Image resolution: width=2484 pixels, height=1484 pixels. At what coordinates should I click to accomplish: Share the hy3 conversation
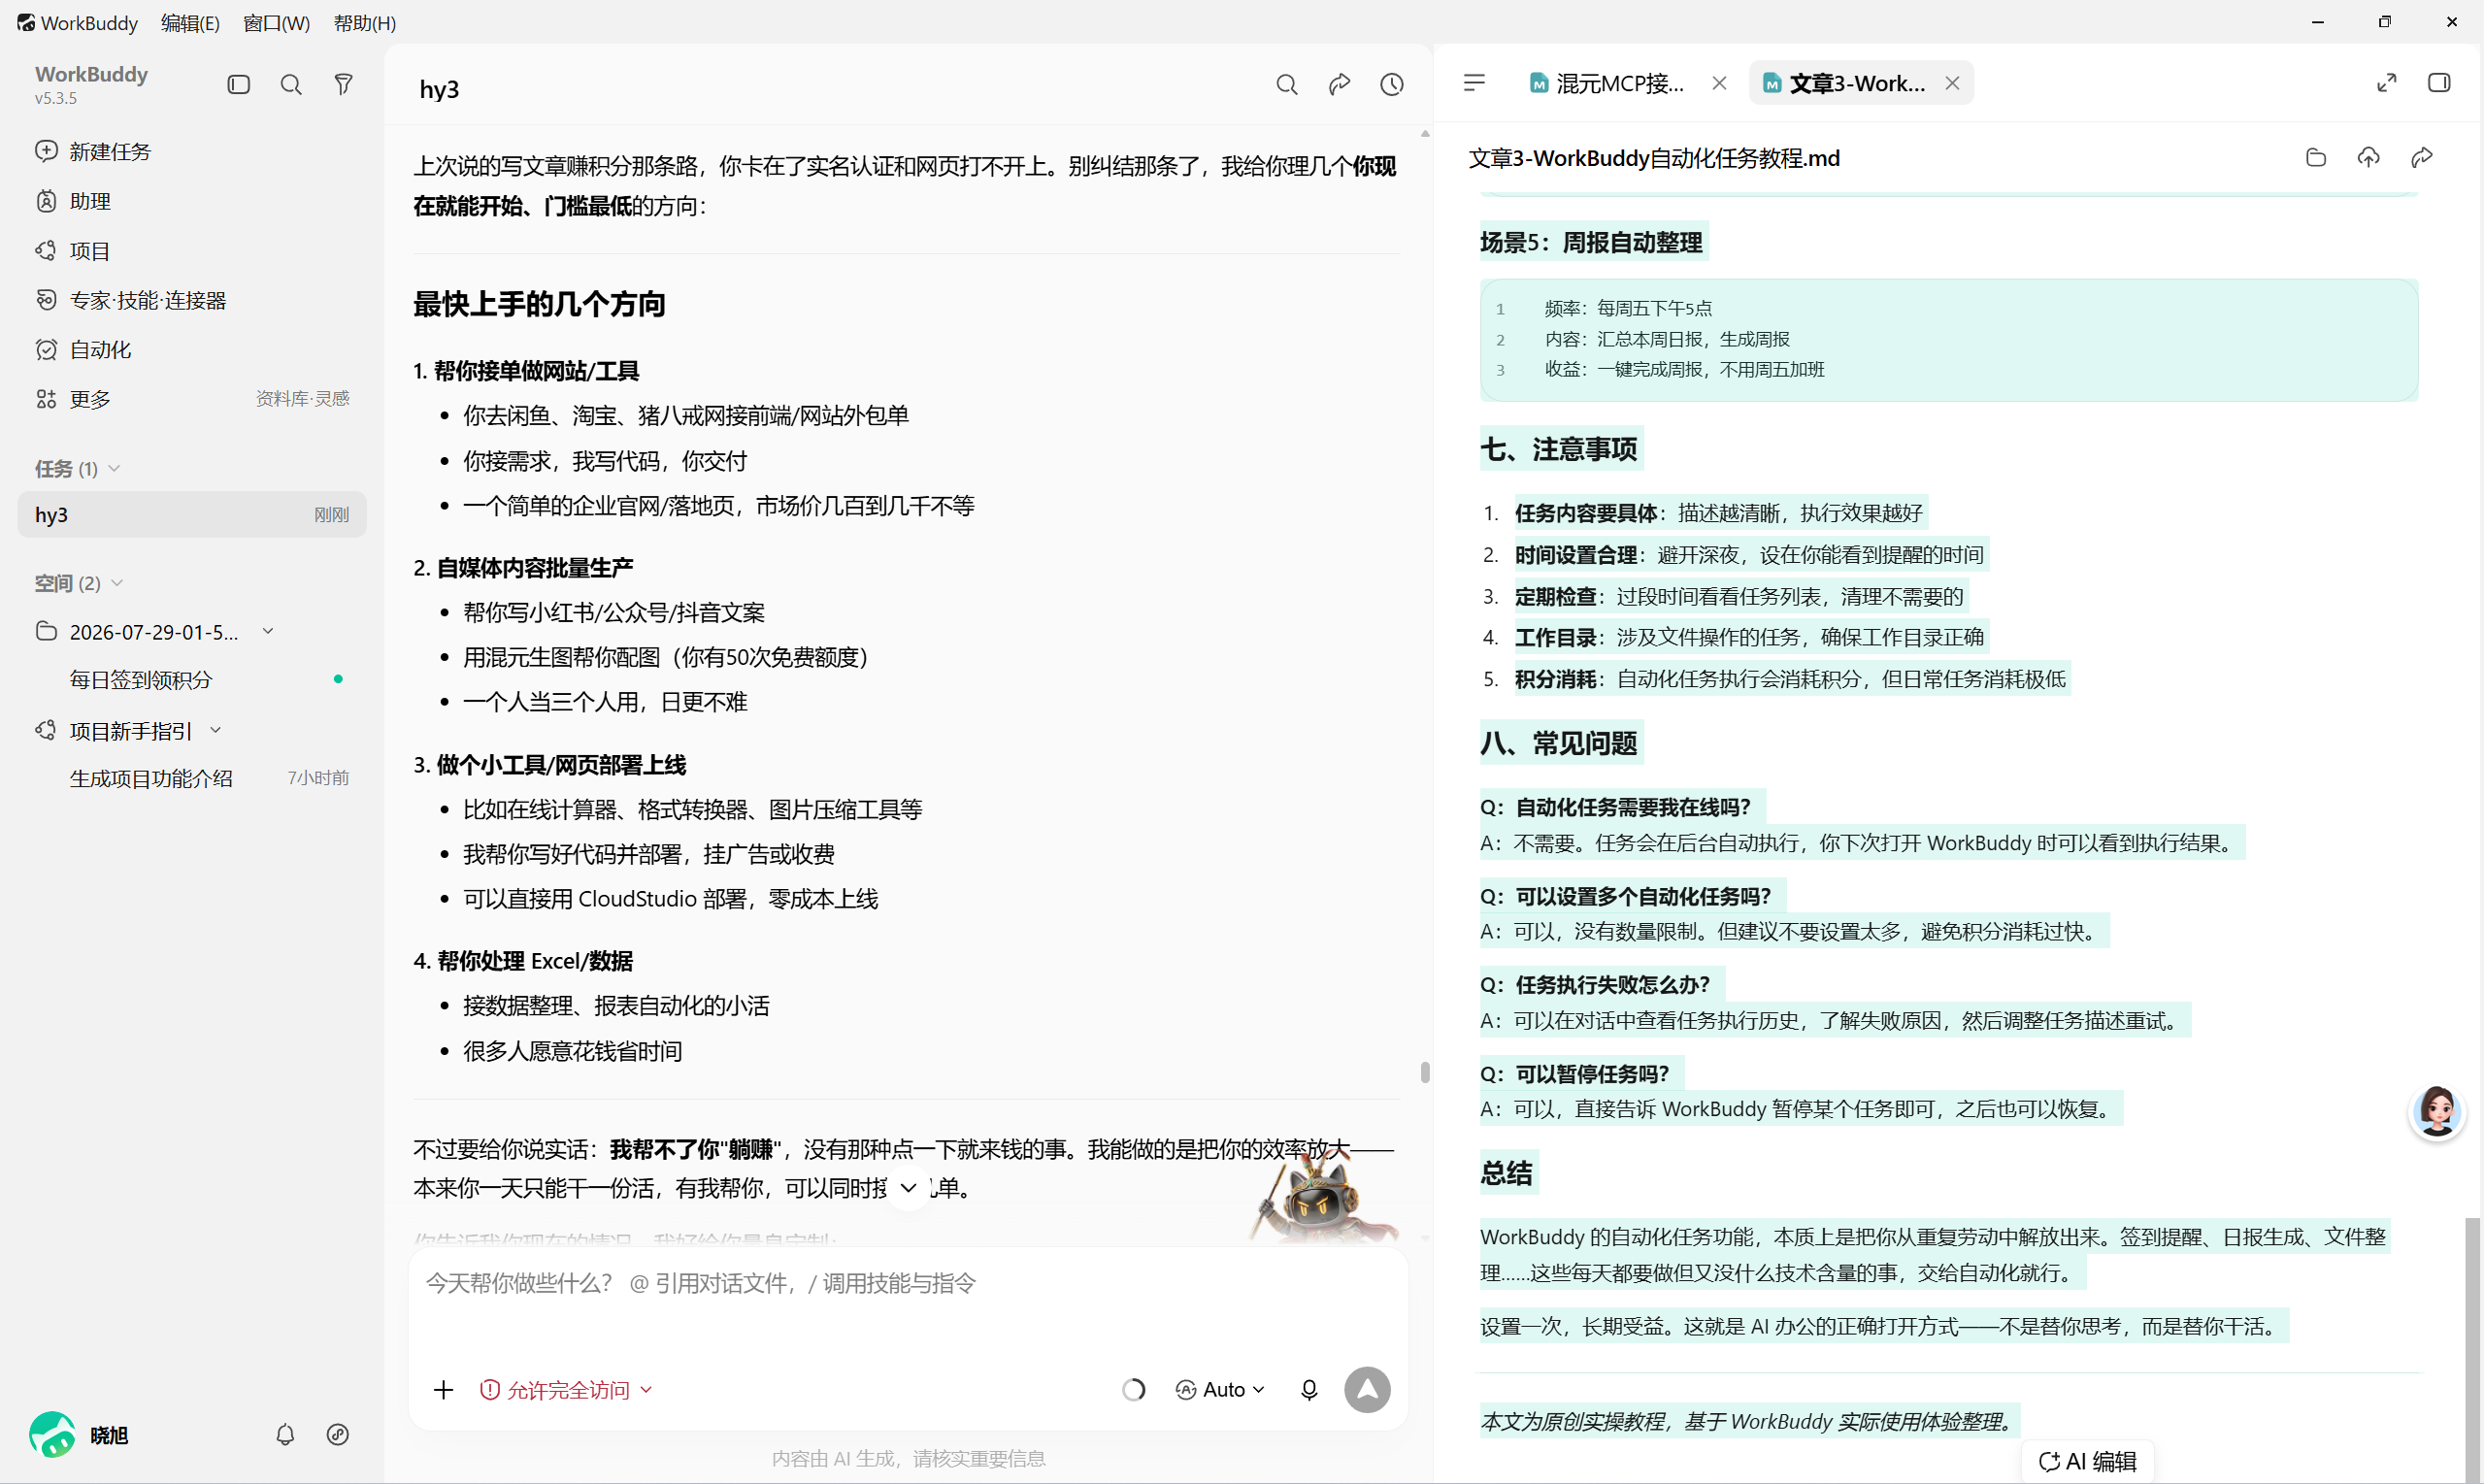tap(1340, 85)
